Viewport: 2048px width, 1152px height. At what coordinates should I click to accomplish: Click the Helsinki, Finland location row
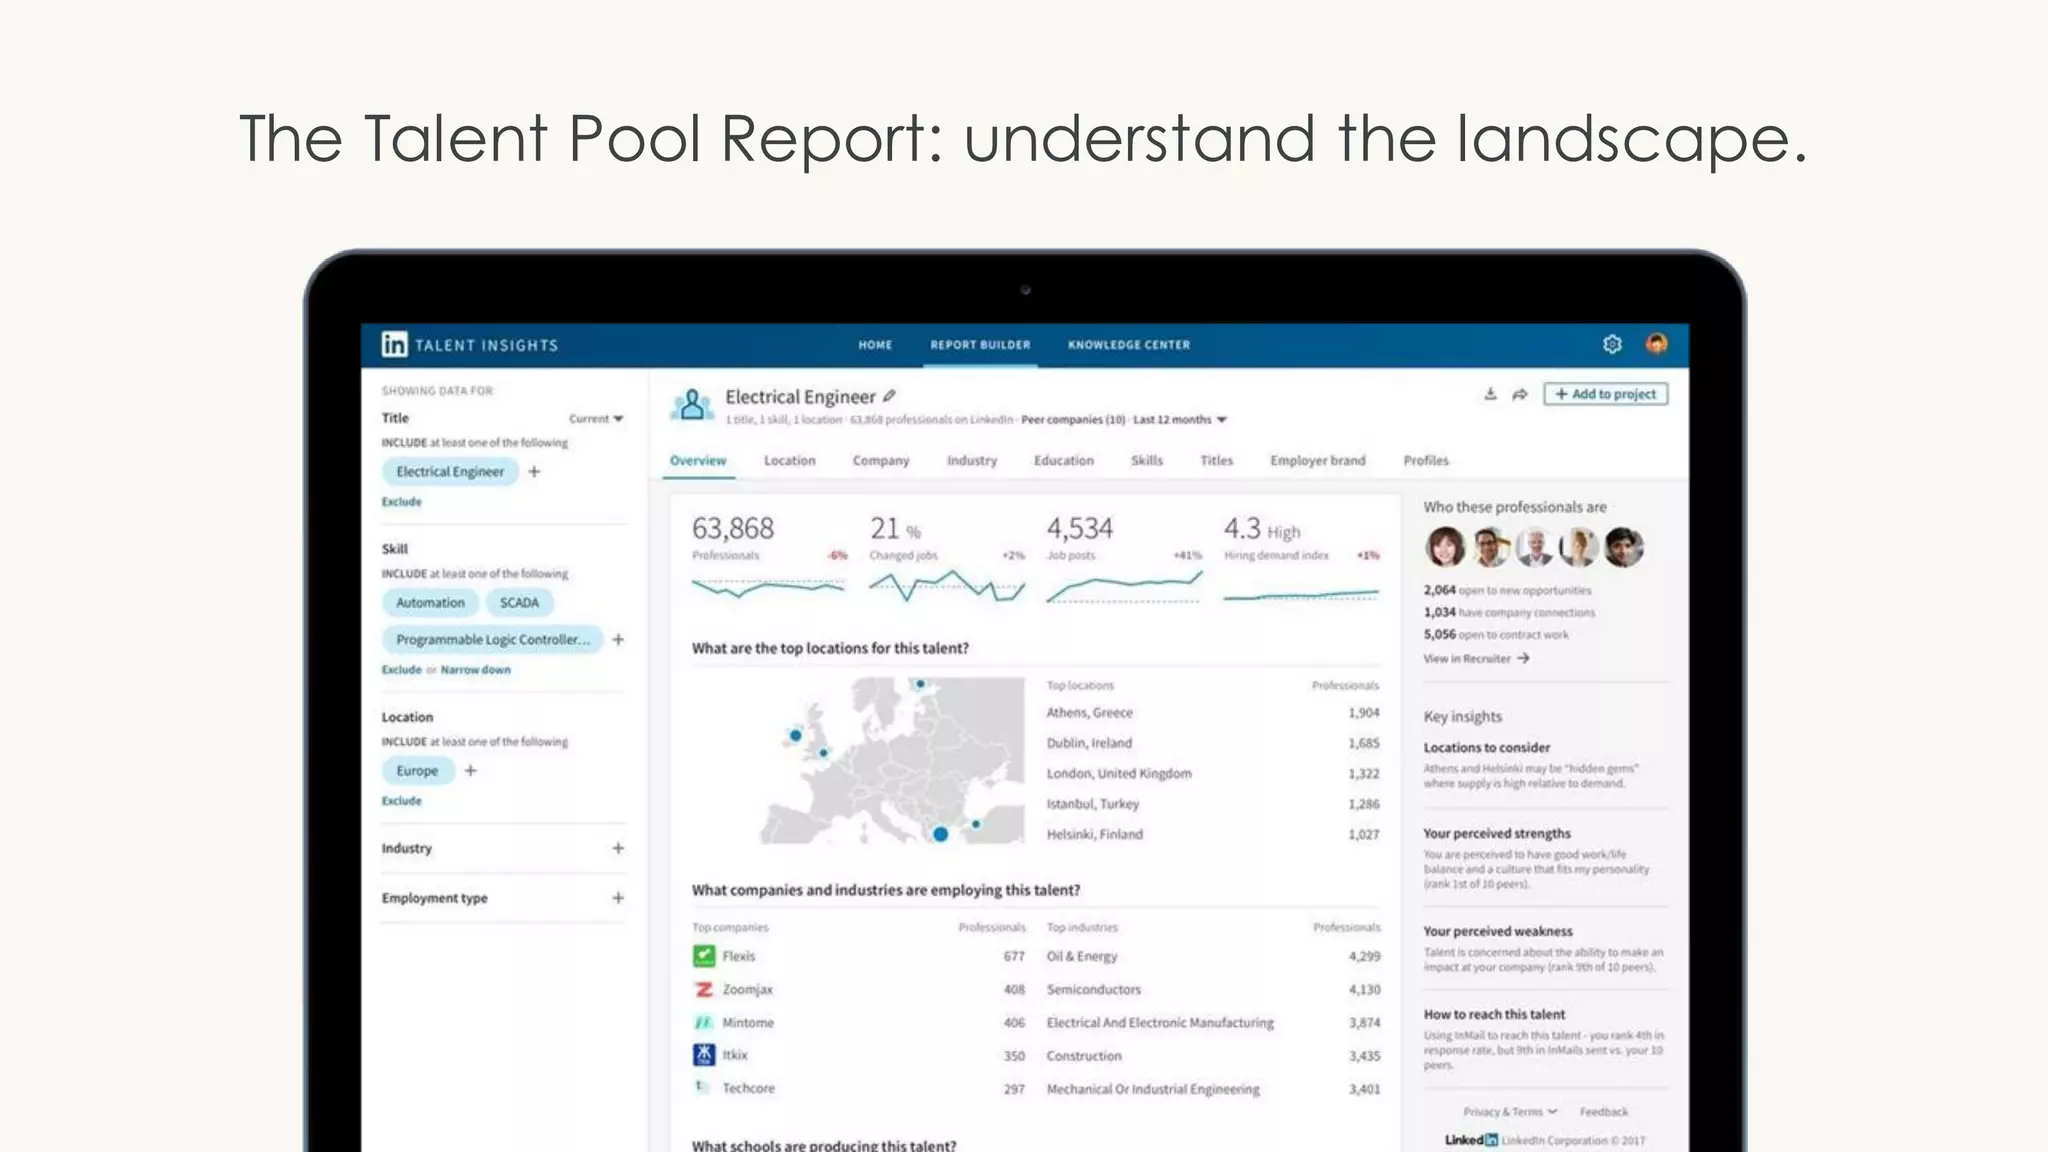(1212, 834)
